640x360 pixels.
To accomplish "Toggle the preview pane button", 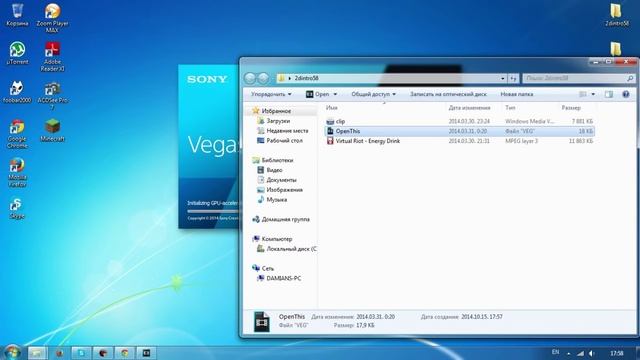I will point(609,94).
